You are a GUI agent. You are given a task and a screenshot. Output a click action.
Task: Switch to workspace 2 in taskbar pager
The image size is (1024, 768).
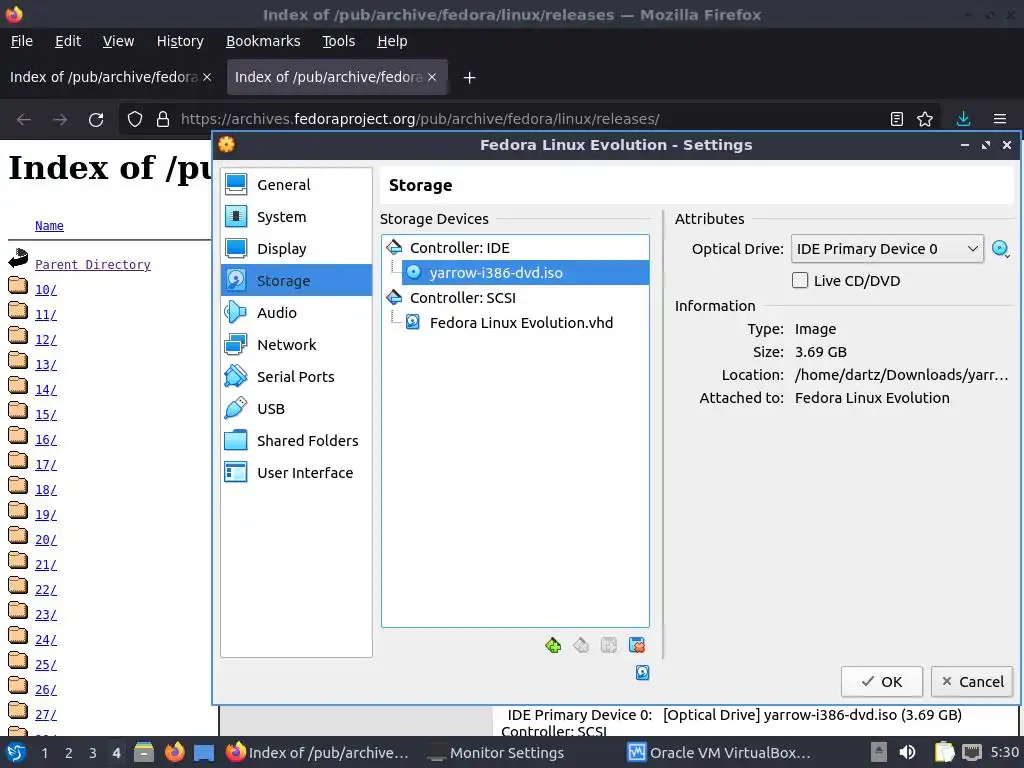(x=69, y=752)
